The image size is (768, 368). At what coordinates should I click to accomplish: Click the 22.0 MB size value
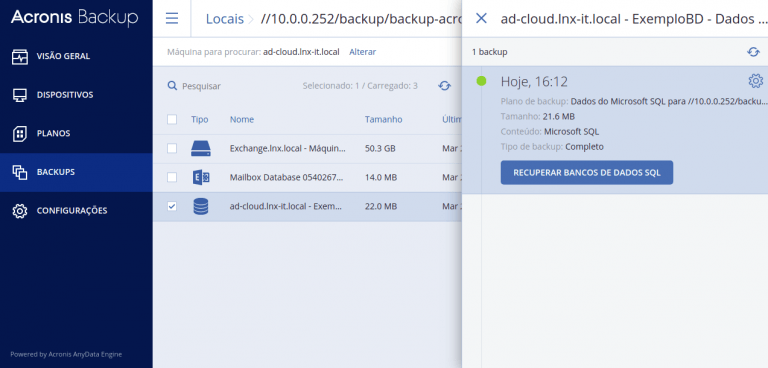coord(381,206)
